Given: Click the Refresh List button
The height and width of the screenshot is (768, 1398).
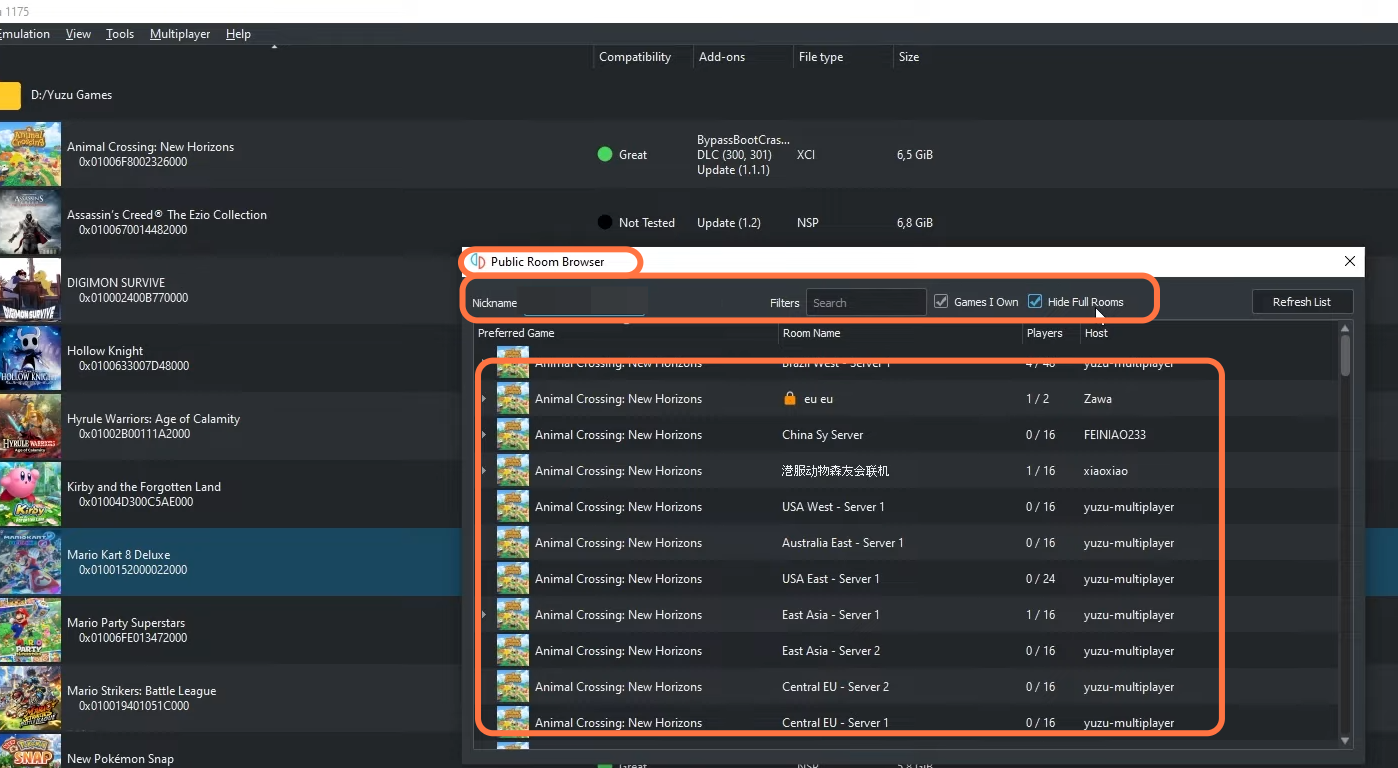Looking at the screenshot, I should click(x=1302, y=302).
